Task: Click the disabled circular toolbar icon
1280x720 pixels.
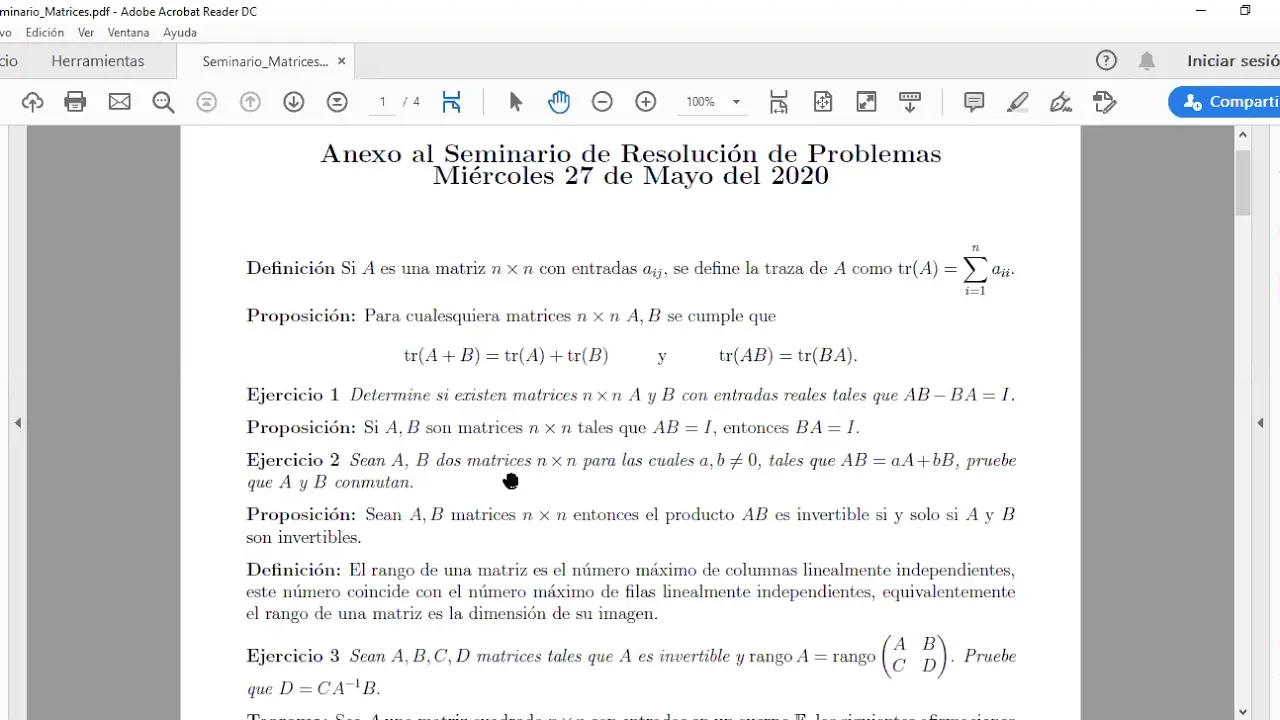Action: pos(207,102)
